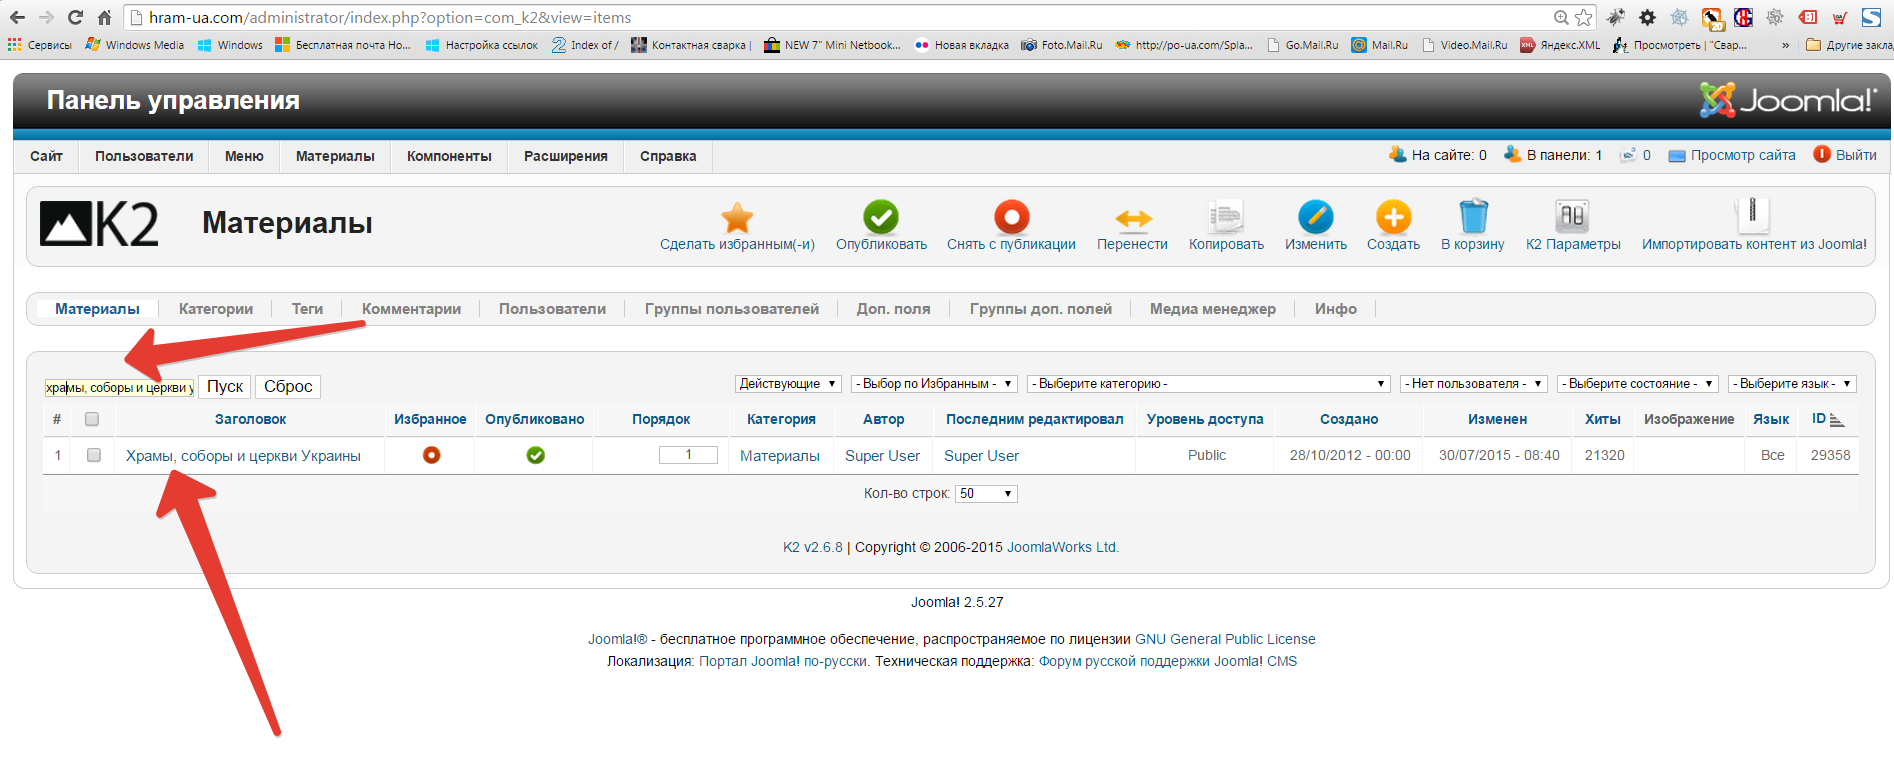Check the checkbox for Храмы item row
Image resolution: width=1894 pixels, height=758 pixels.
point(94,455)
